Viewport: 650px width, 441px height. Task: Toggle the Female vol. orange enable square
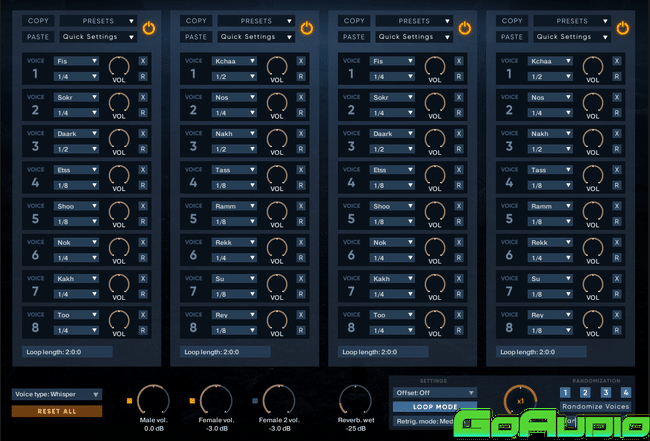192,401
